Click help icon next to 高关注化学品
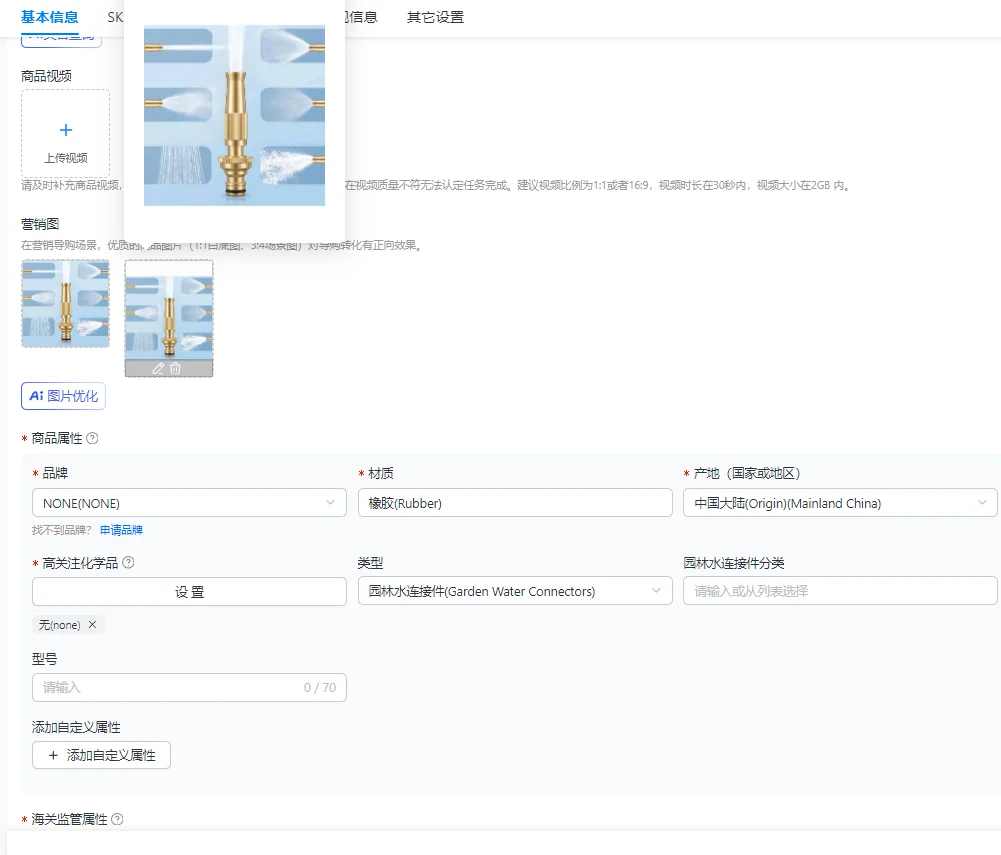Screen dimensions: 1001x855 pos(128,563)
